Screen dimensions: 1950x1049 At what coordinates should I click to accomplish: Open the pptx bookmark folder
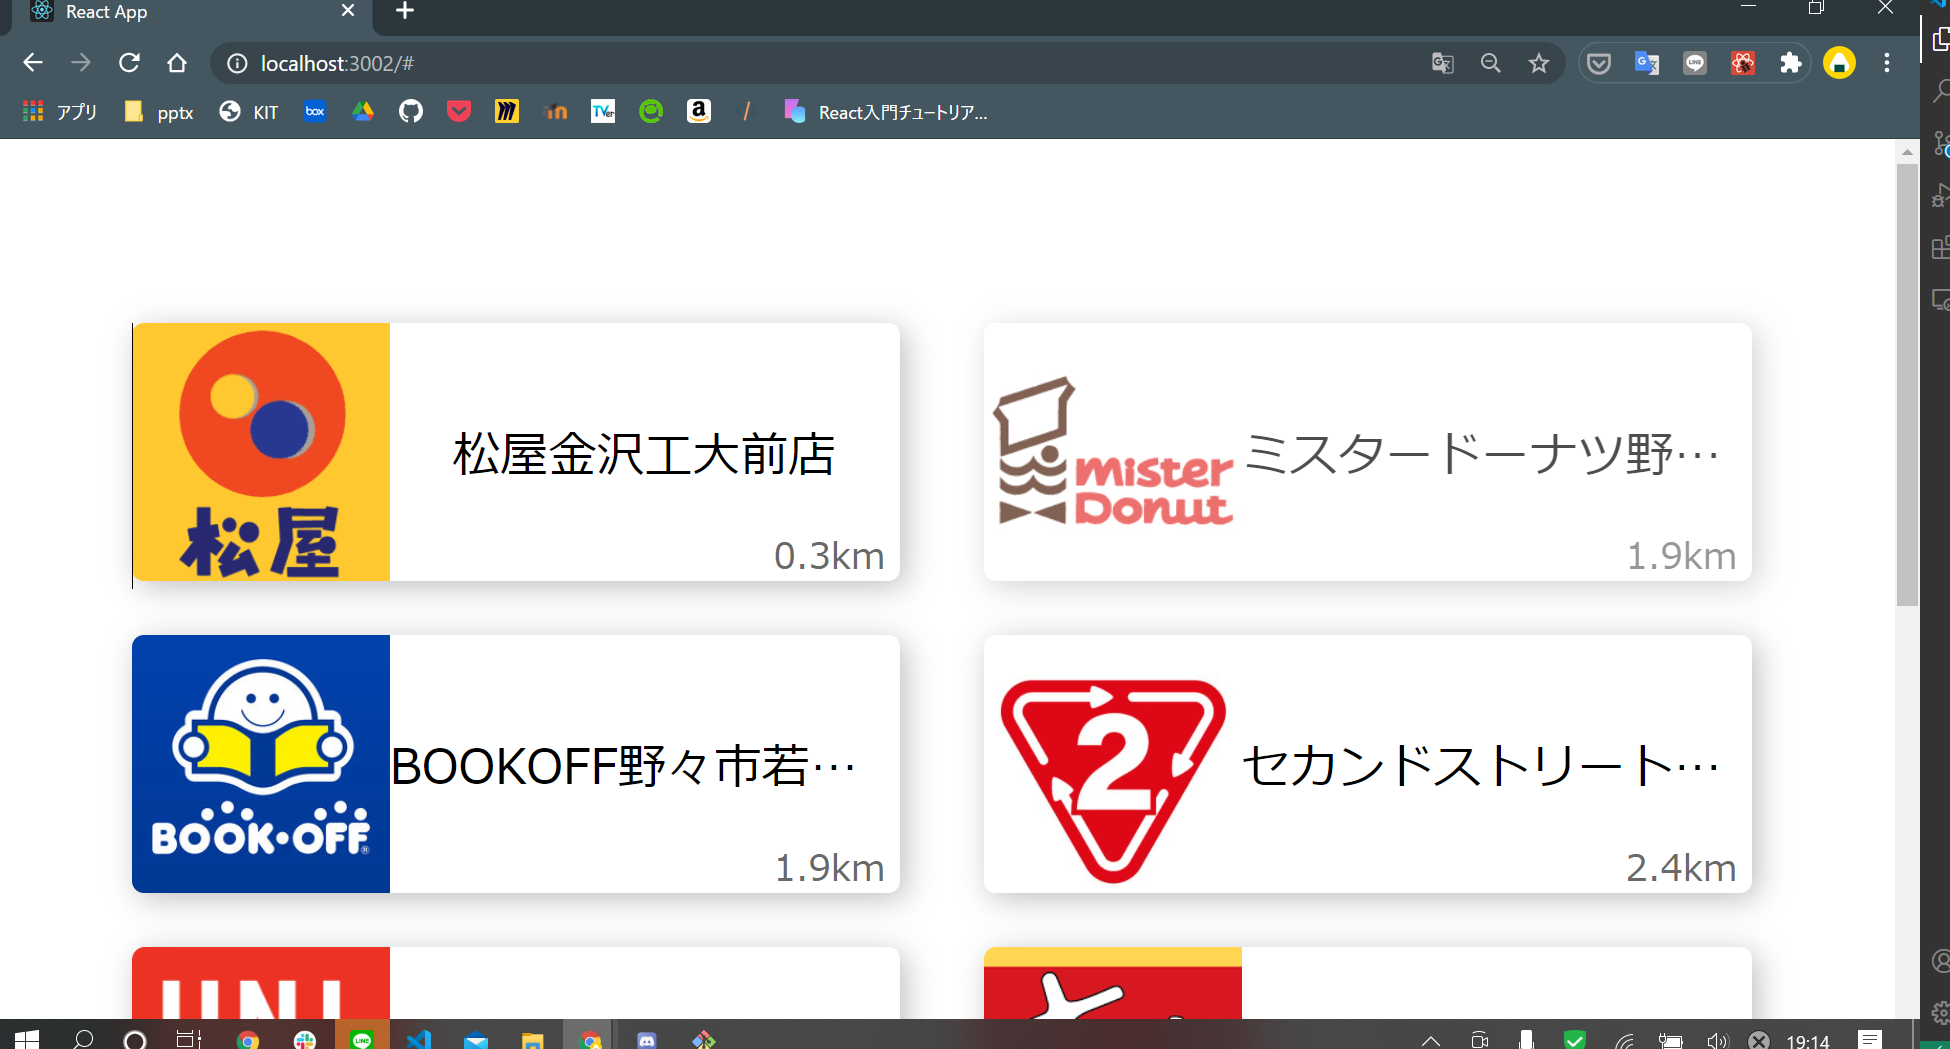pos(159,112)
